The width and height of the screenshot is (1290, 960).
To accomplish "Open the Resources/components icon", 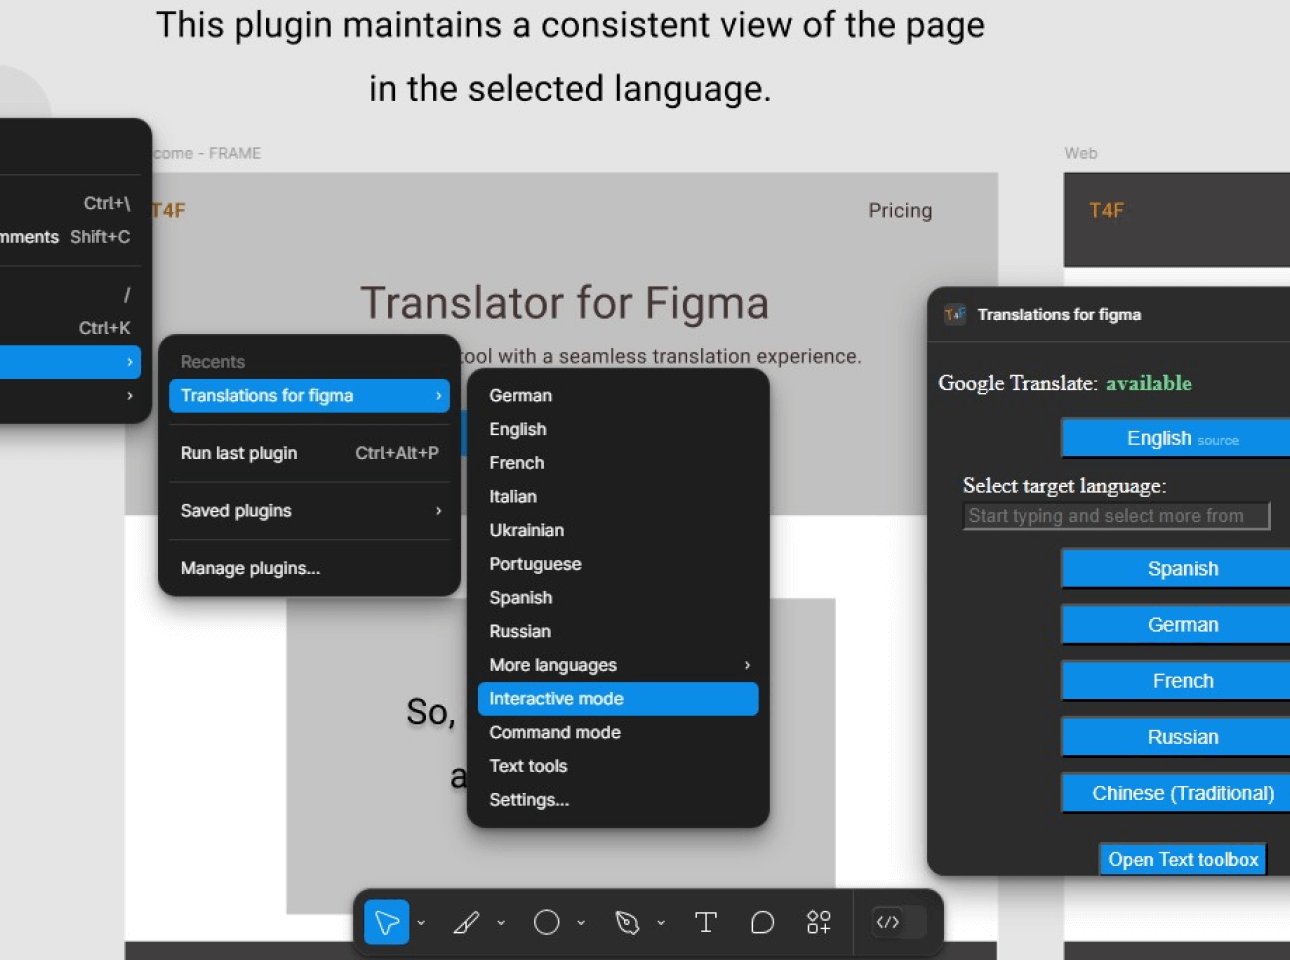I will tap(818, 922).
